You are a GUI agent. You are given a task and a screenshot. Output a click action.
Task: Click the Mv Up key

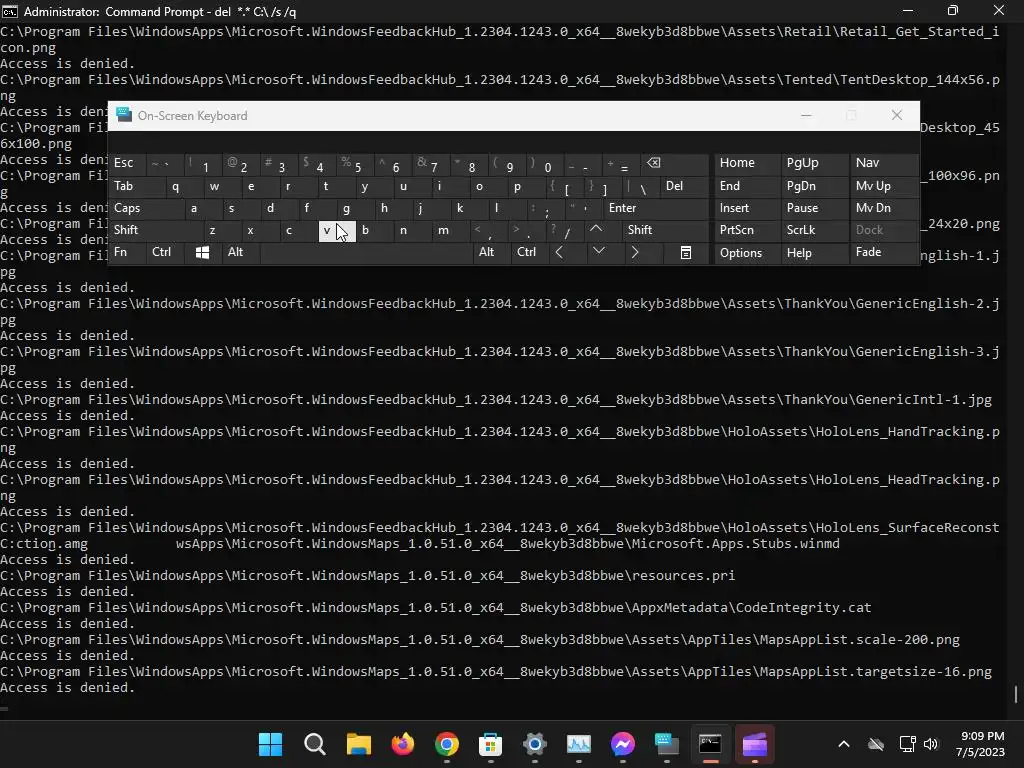(884, 186)
